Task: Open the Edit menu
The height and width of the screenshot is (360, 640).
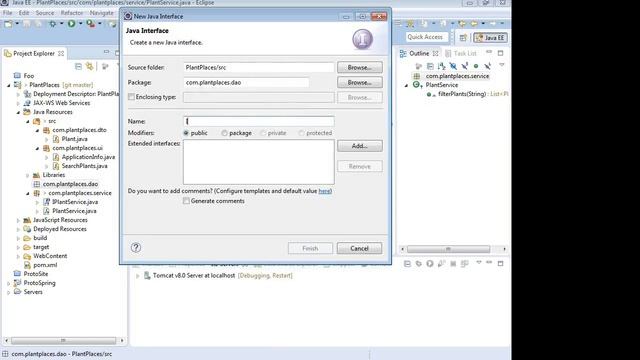Action: (24, 13)
